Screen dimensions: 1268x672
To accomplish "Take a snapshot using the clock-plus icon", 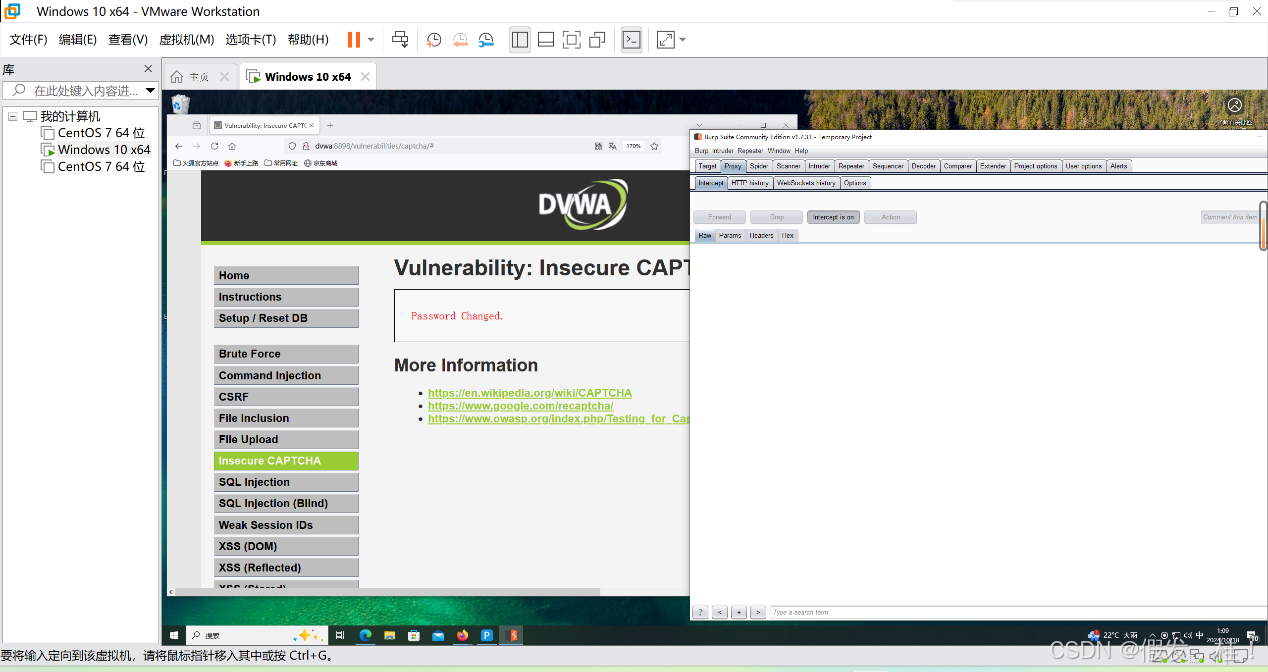I will tap(433, 40).
